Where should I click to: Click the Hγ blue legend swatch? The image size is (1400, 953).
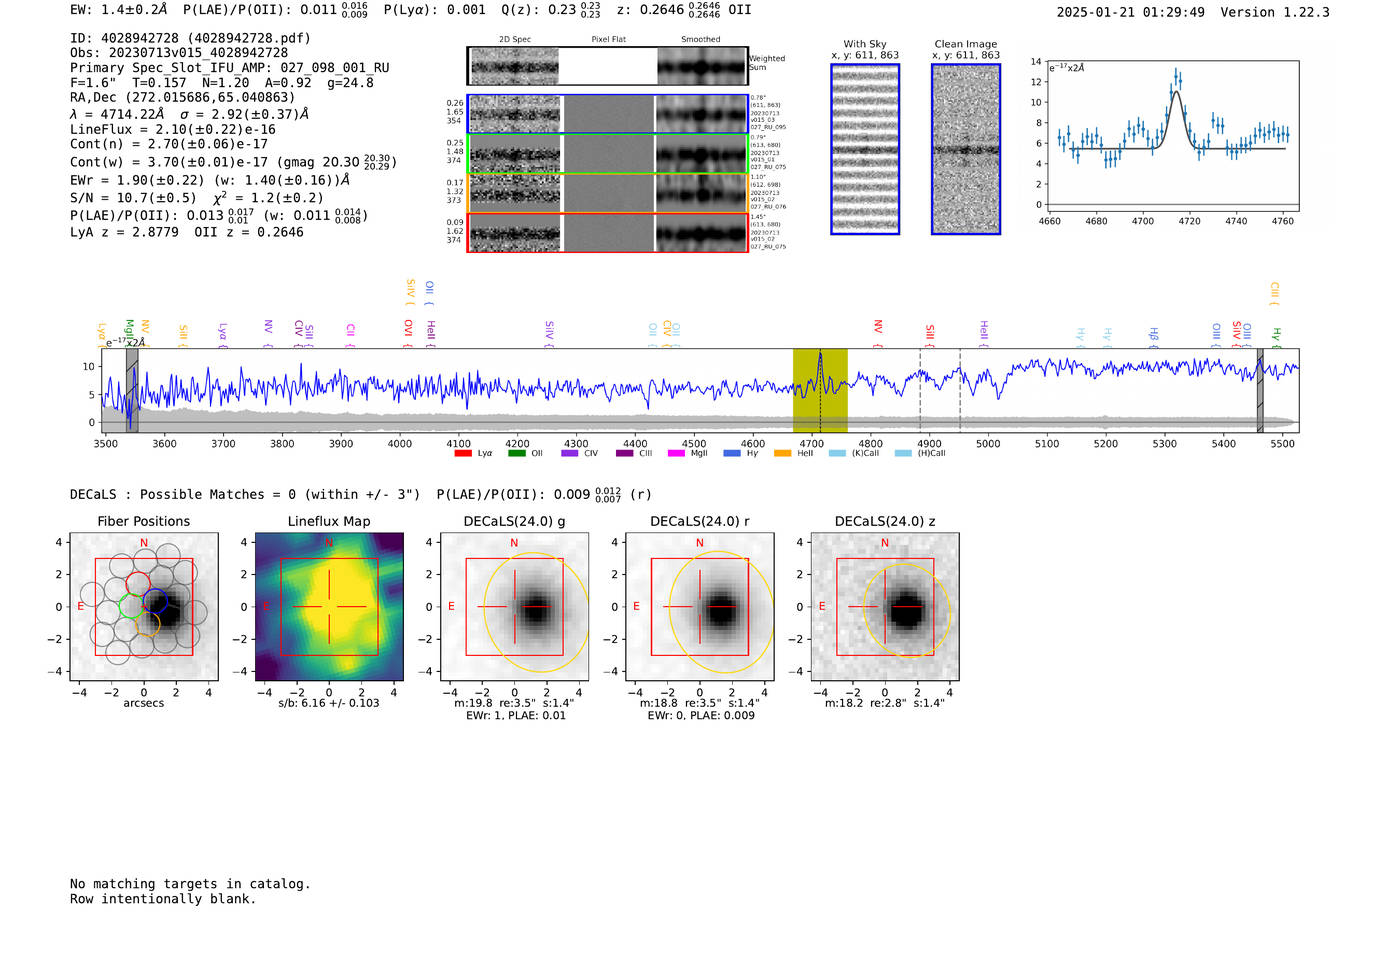click(x=732, y=453)
